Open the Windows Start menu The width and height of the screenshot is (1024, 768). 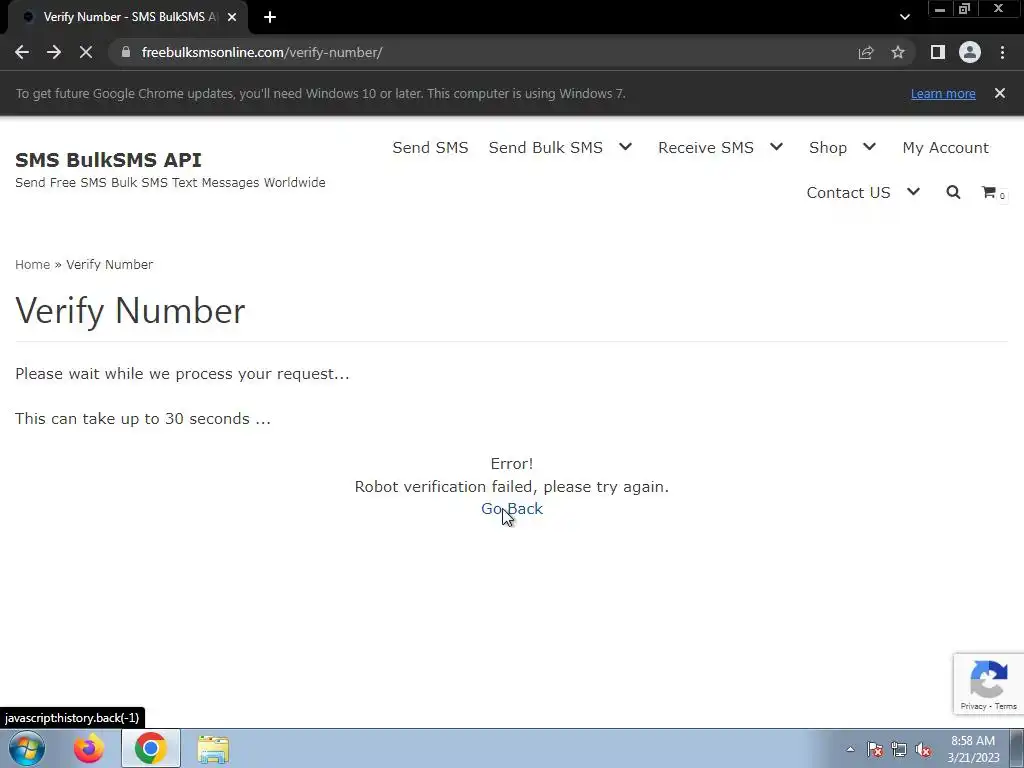[27, 748]
